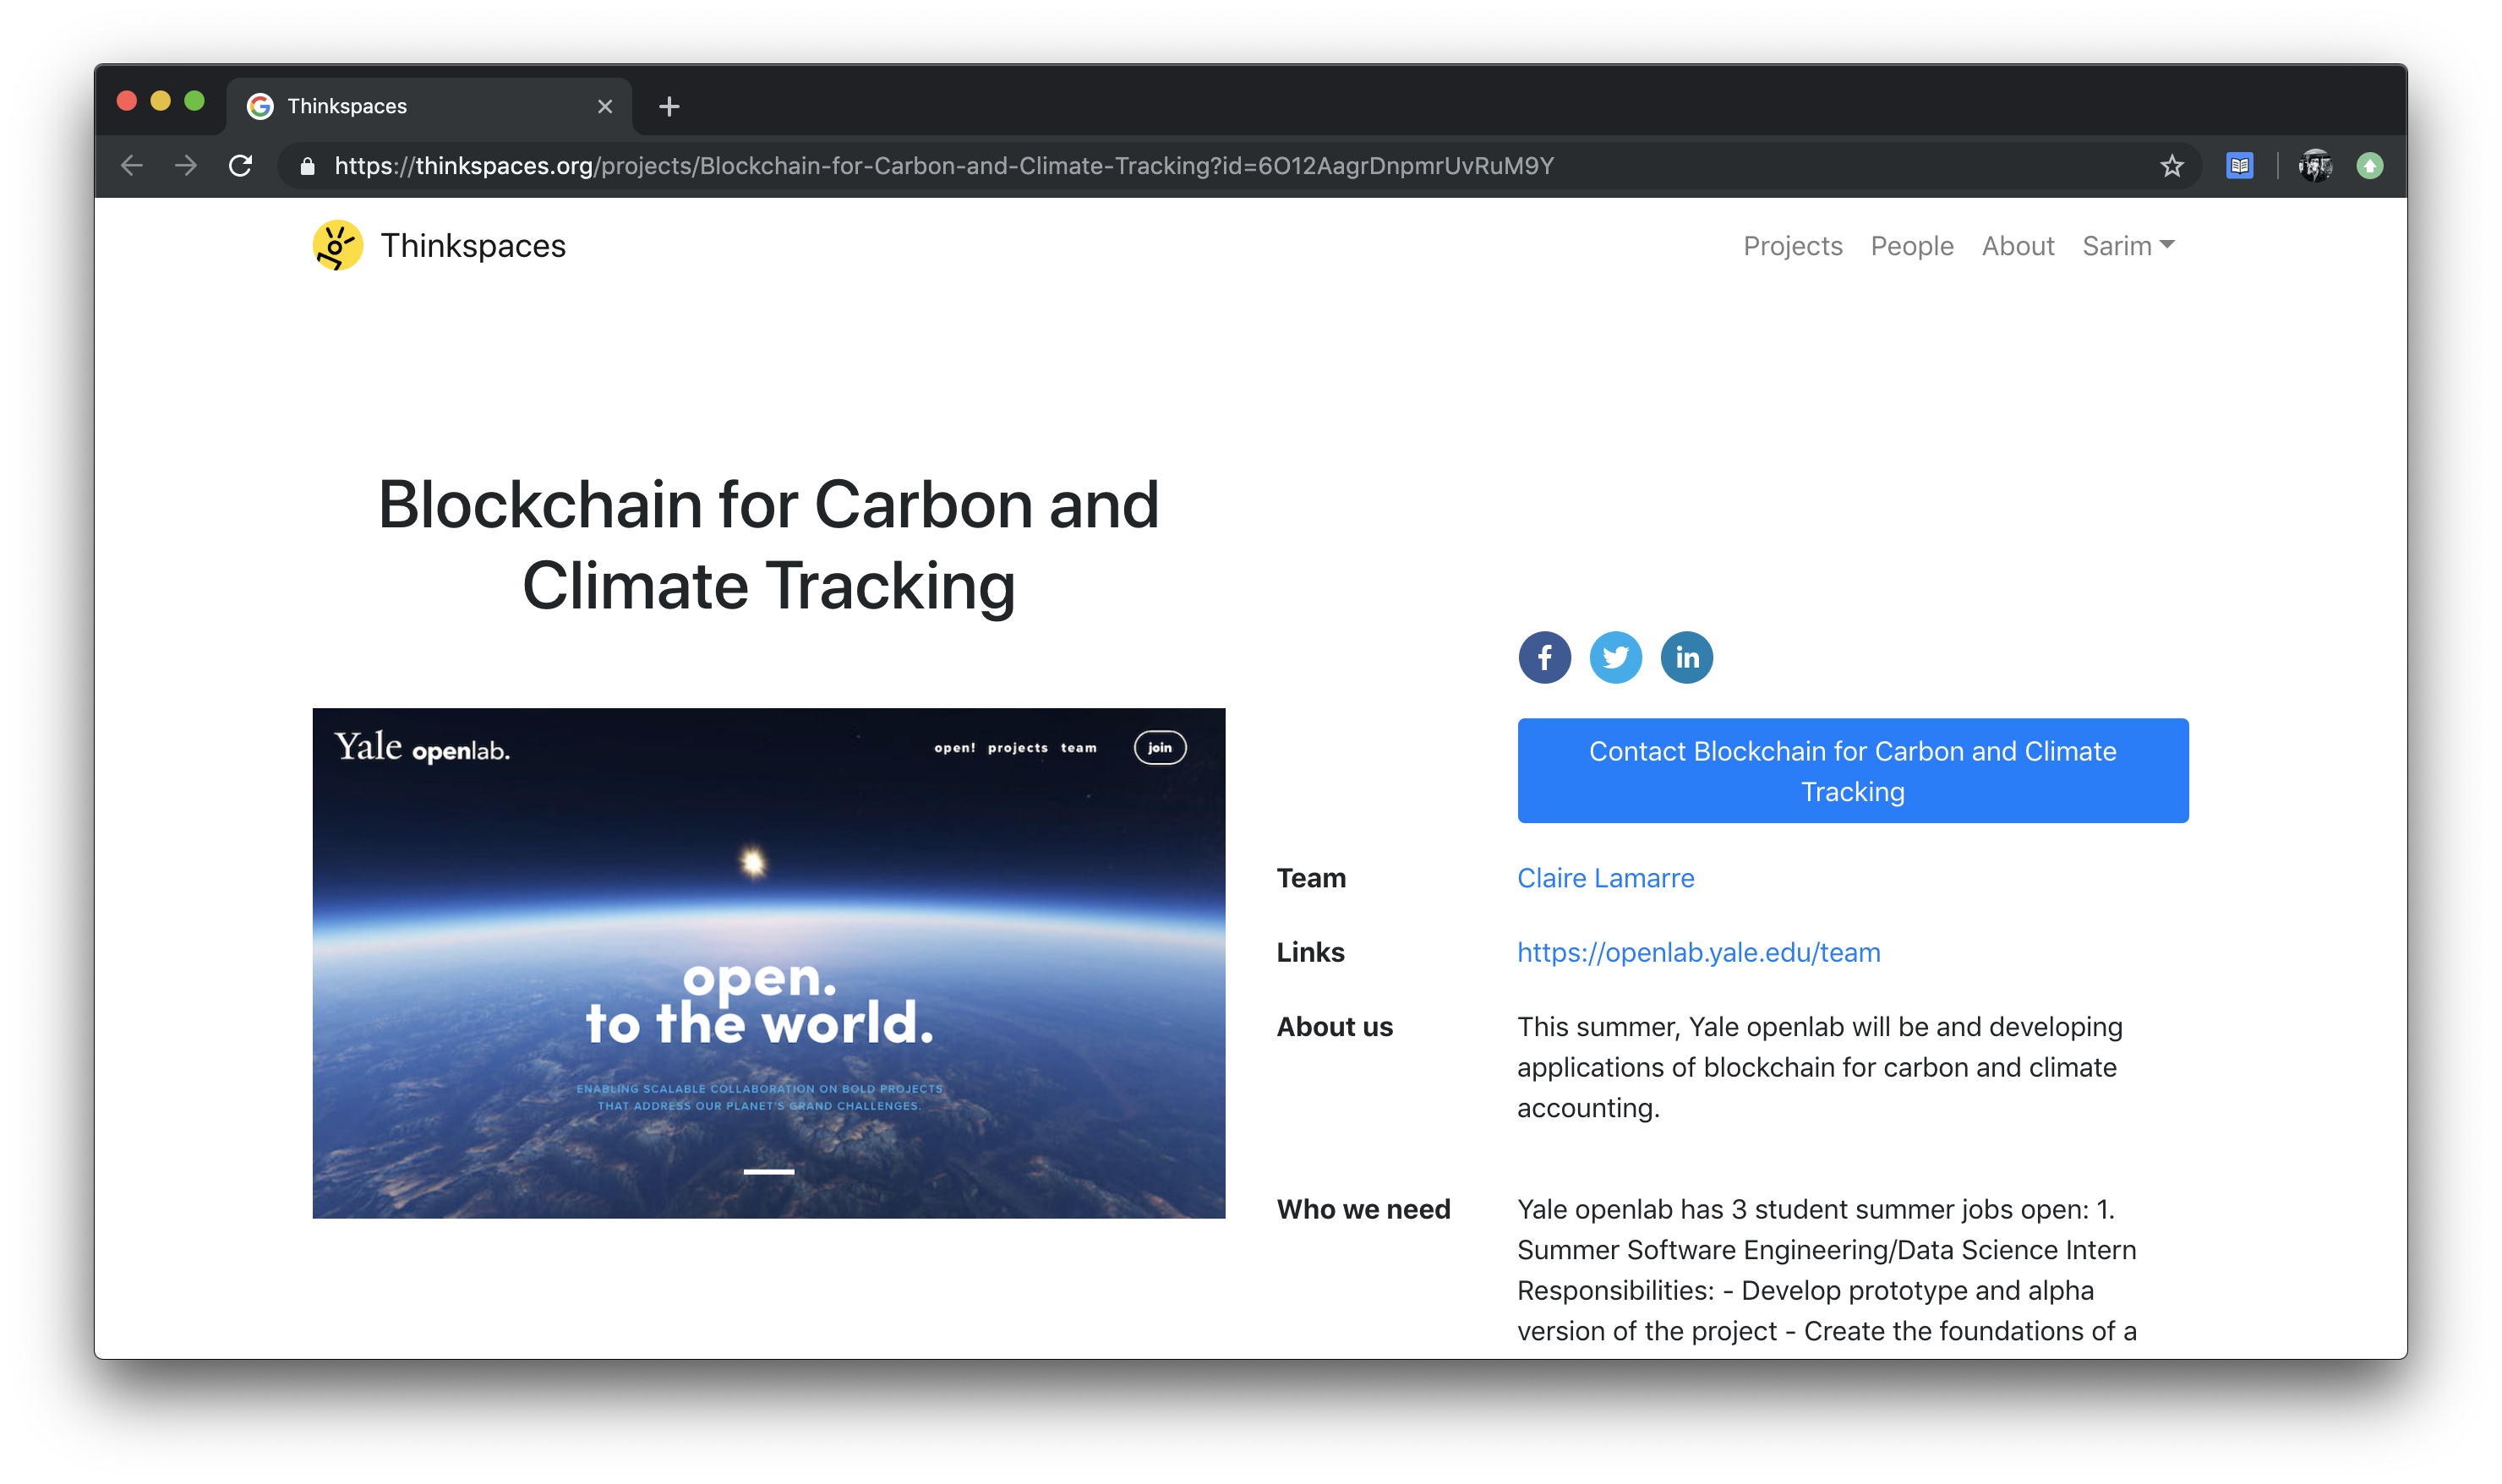Viewport: 2502px width, 1484px height.
Task: Click the browser back arrow
Action: click(x=132, y=165)
